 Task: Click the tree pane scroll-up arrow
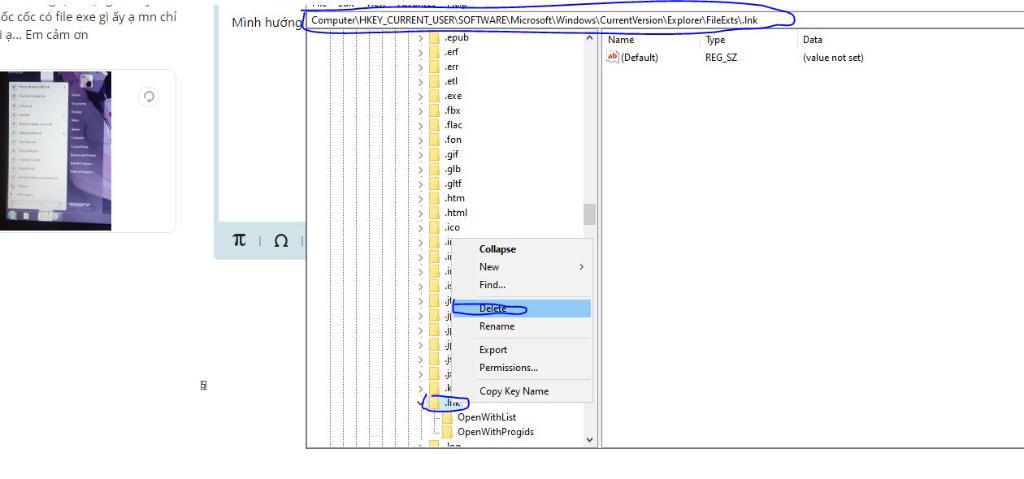(590, 38)
